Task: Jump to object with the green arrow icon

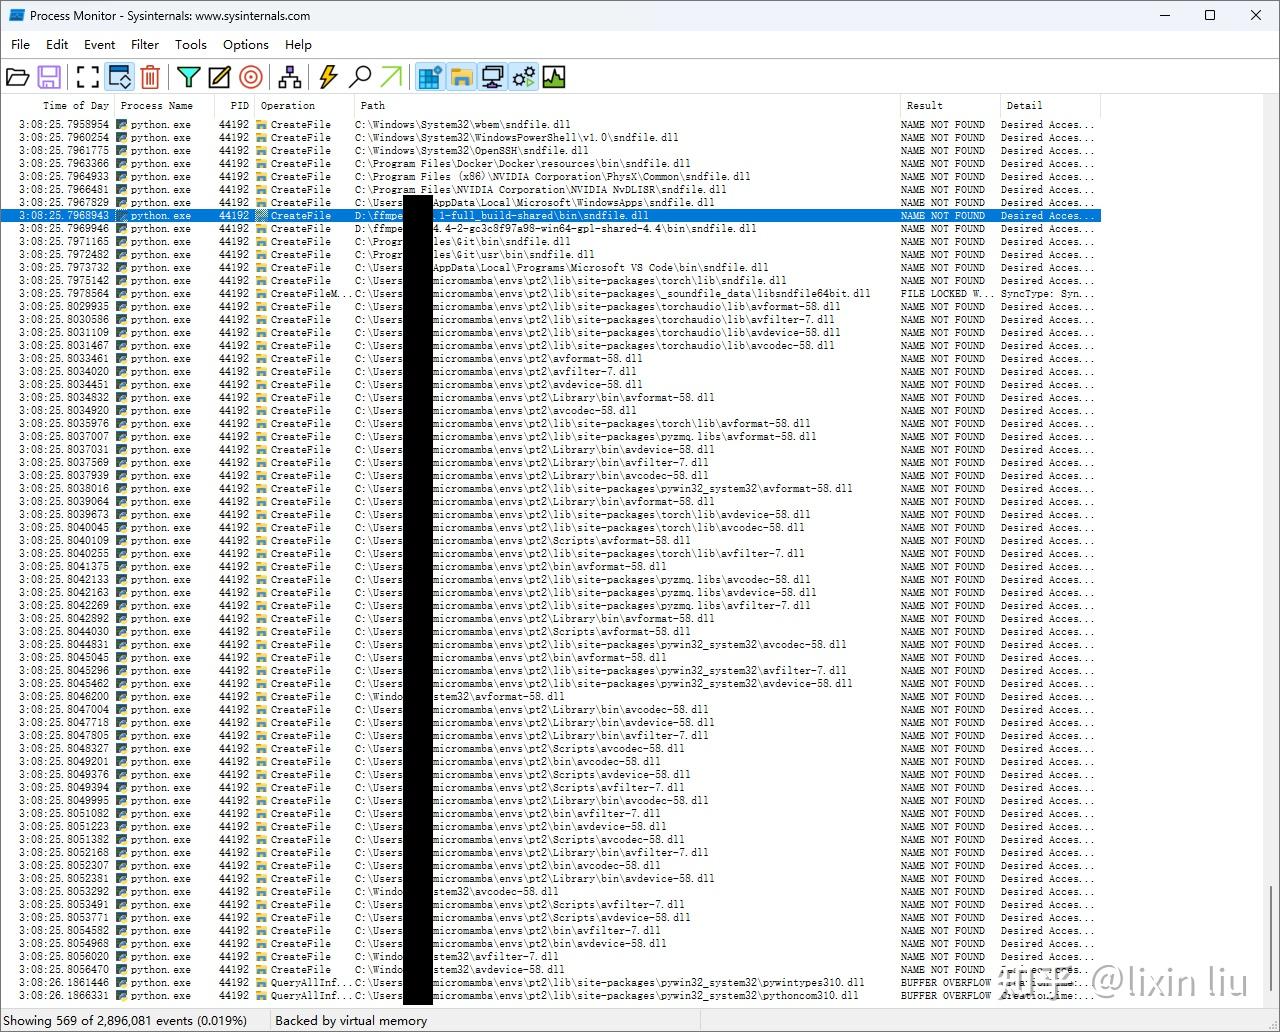Action: (392, 76)
